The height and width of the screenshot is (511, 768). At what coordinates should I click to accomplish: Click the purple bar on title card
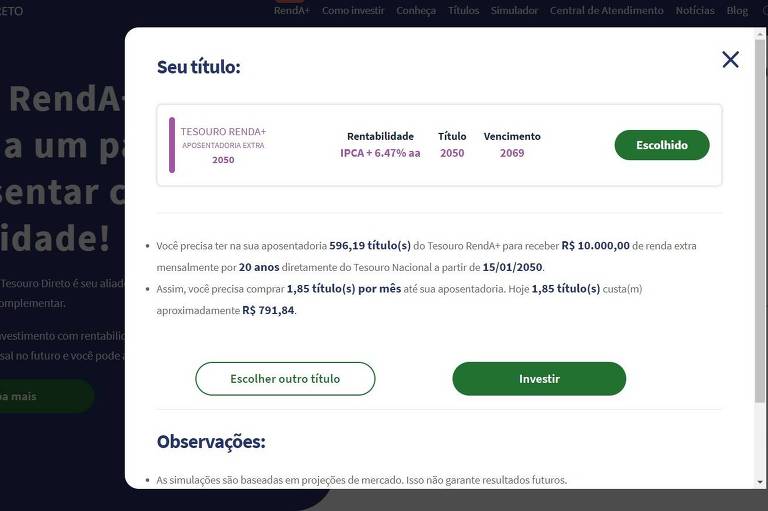coord(172,145)
